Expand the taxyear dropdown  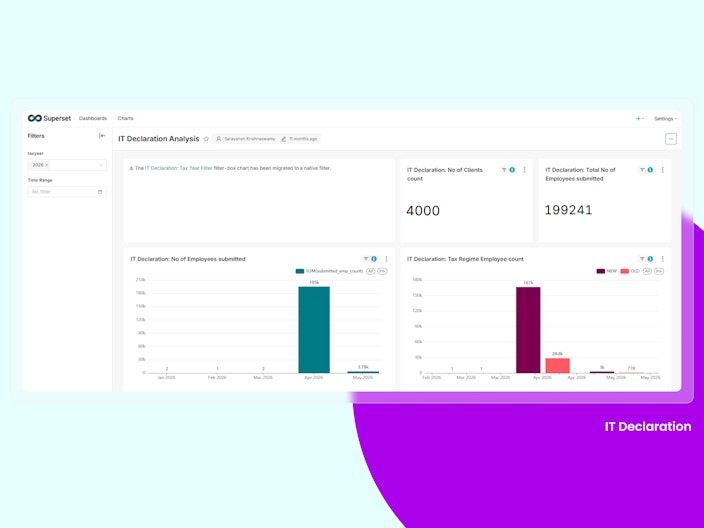tap(101, 165)
